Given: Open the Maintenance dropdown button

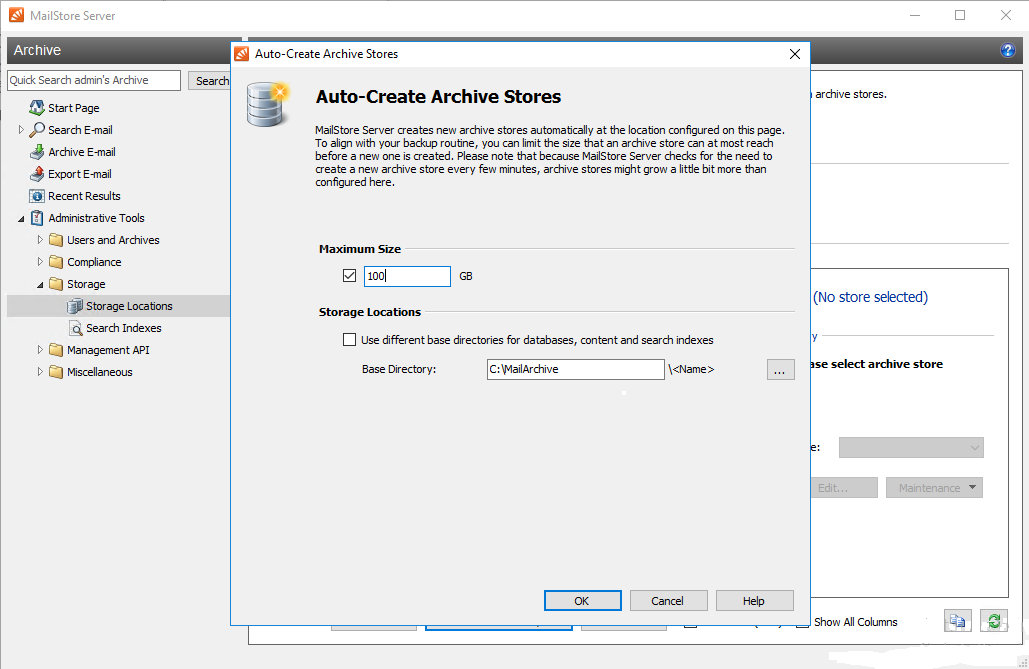Looking at the screenshot, I should [934, 488].
